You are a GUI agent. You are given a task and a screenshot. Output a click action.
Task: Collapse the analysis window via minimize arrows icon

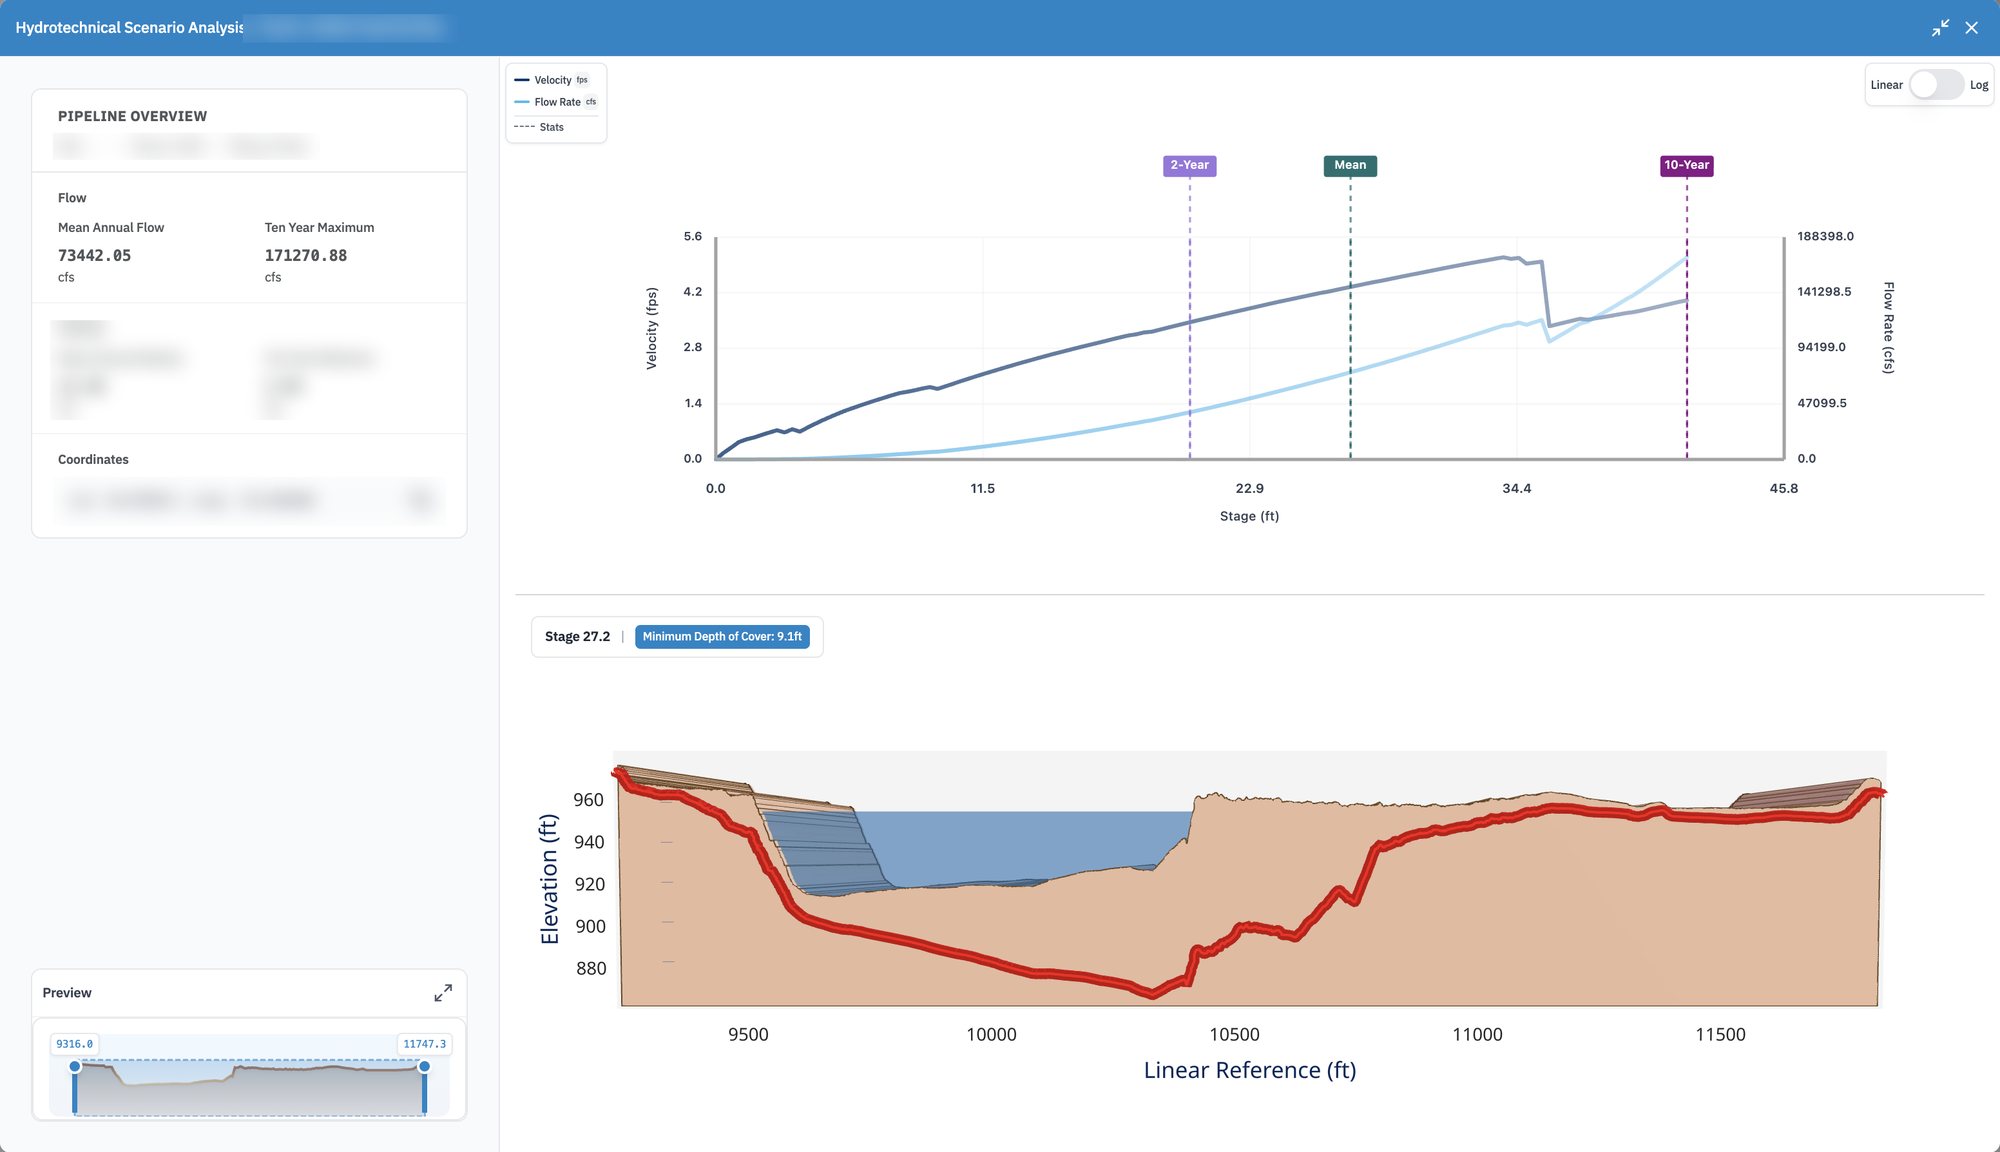pyautogui.click(x=1940, y=28)
